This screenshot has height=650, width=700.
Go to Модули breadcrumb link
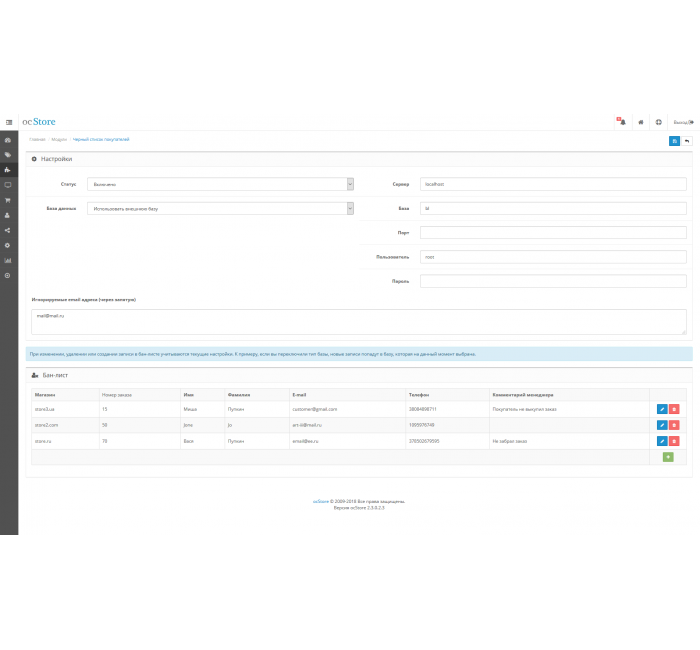click(59, 139)
